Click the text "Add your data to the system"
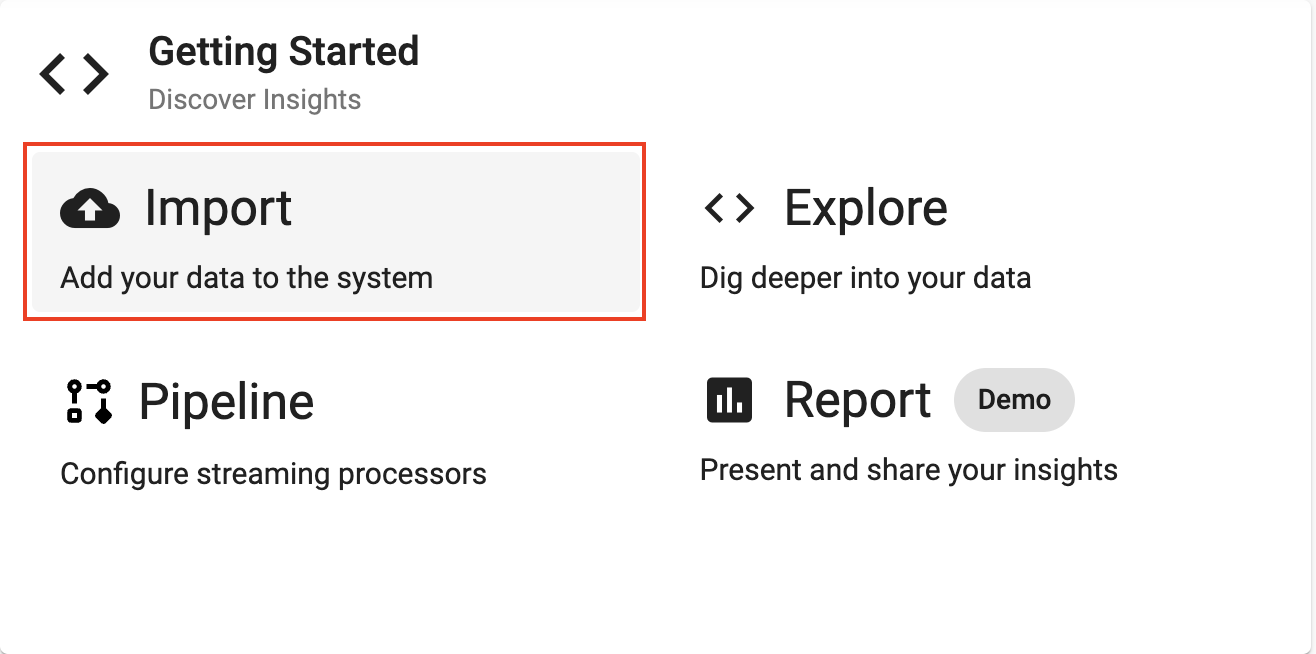This screenshot has height=654, width=1316. (247, 277)
